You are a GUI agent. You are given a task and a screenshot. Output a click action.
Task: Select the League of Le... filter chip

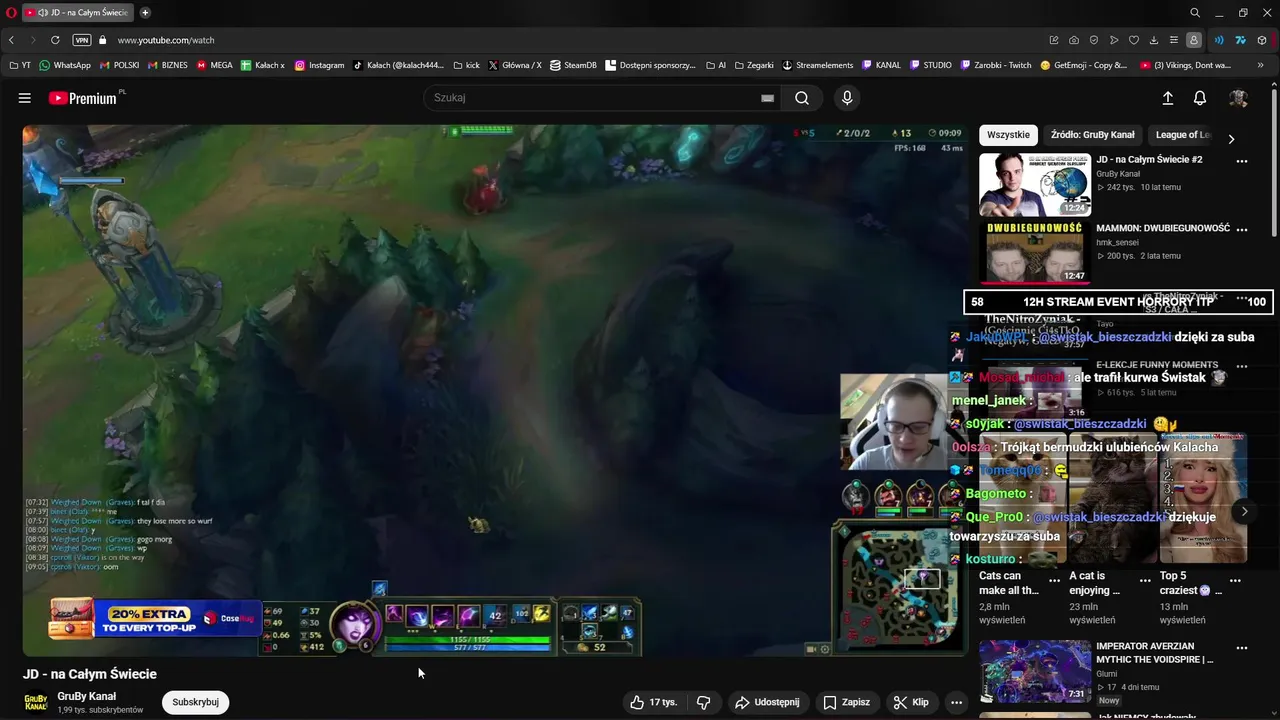coord(1182,135)
